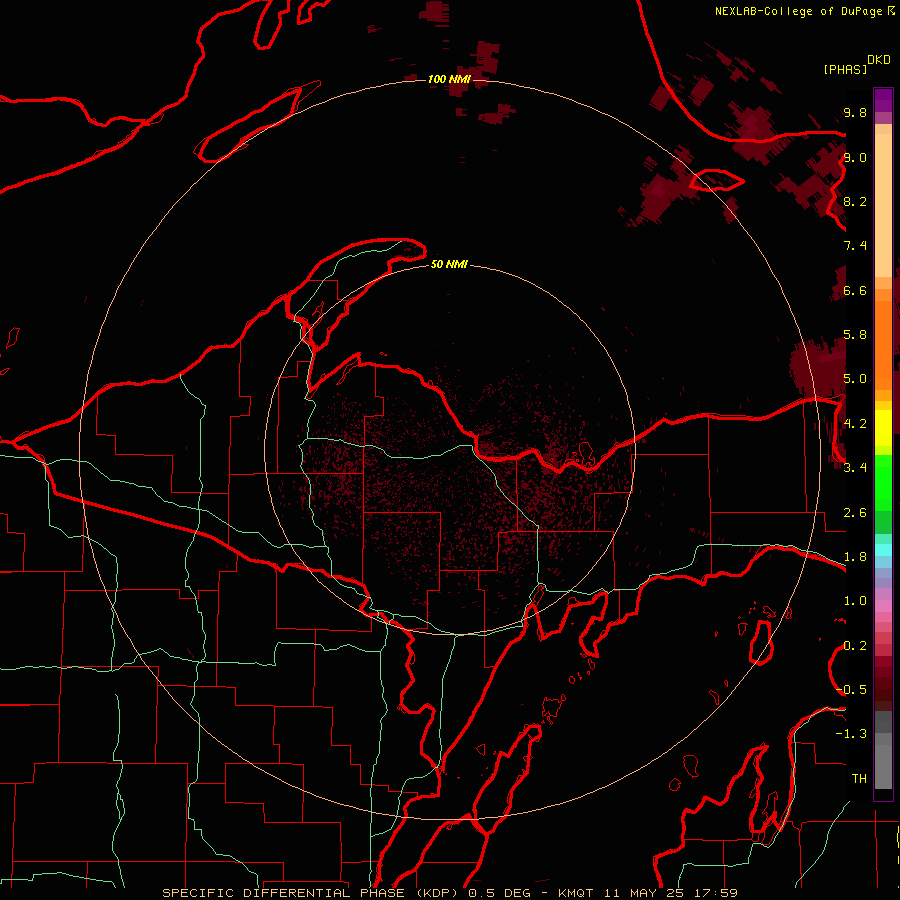900x900 pixels.
Task: Click the NEXLAB-College of DuPage credit text
Action: tap(799, 11)
